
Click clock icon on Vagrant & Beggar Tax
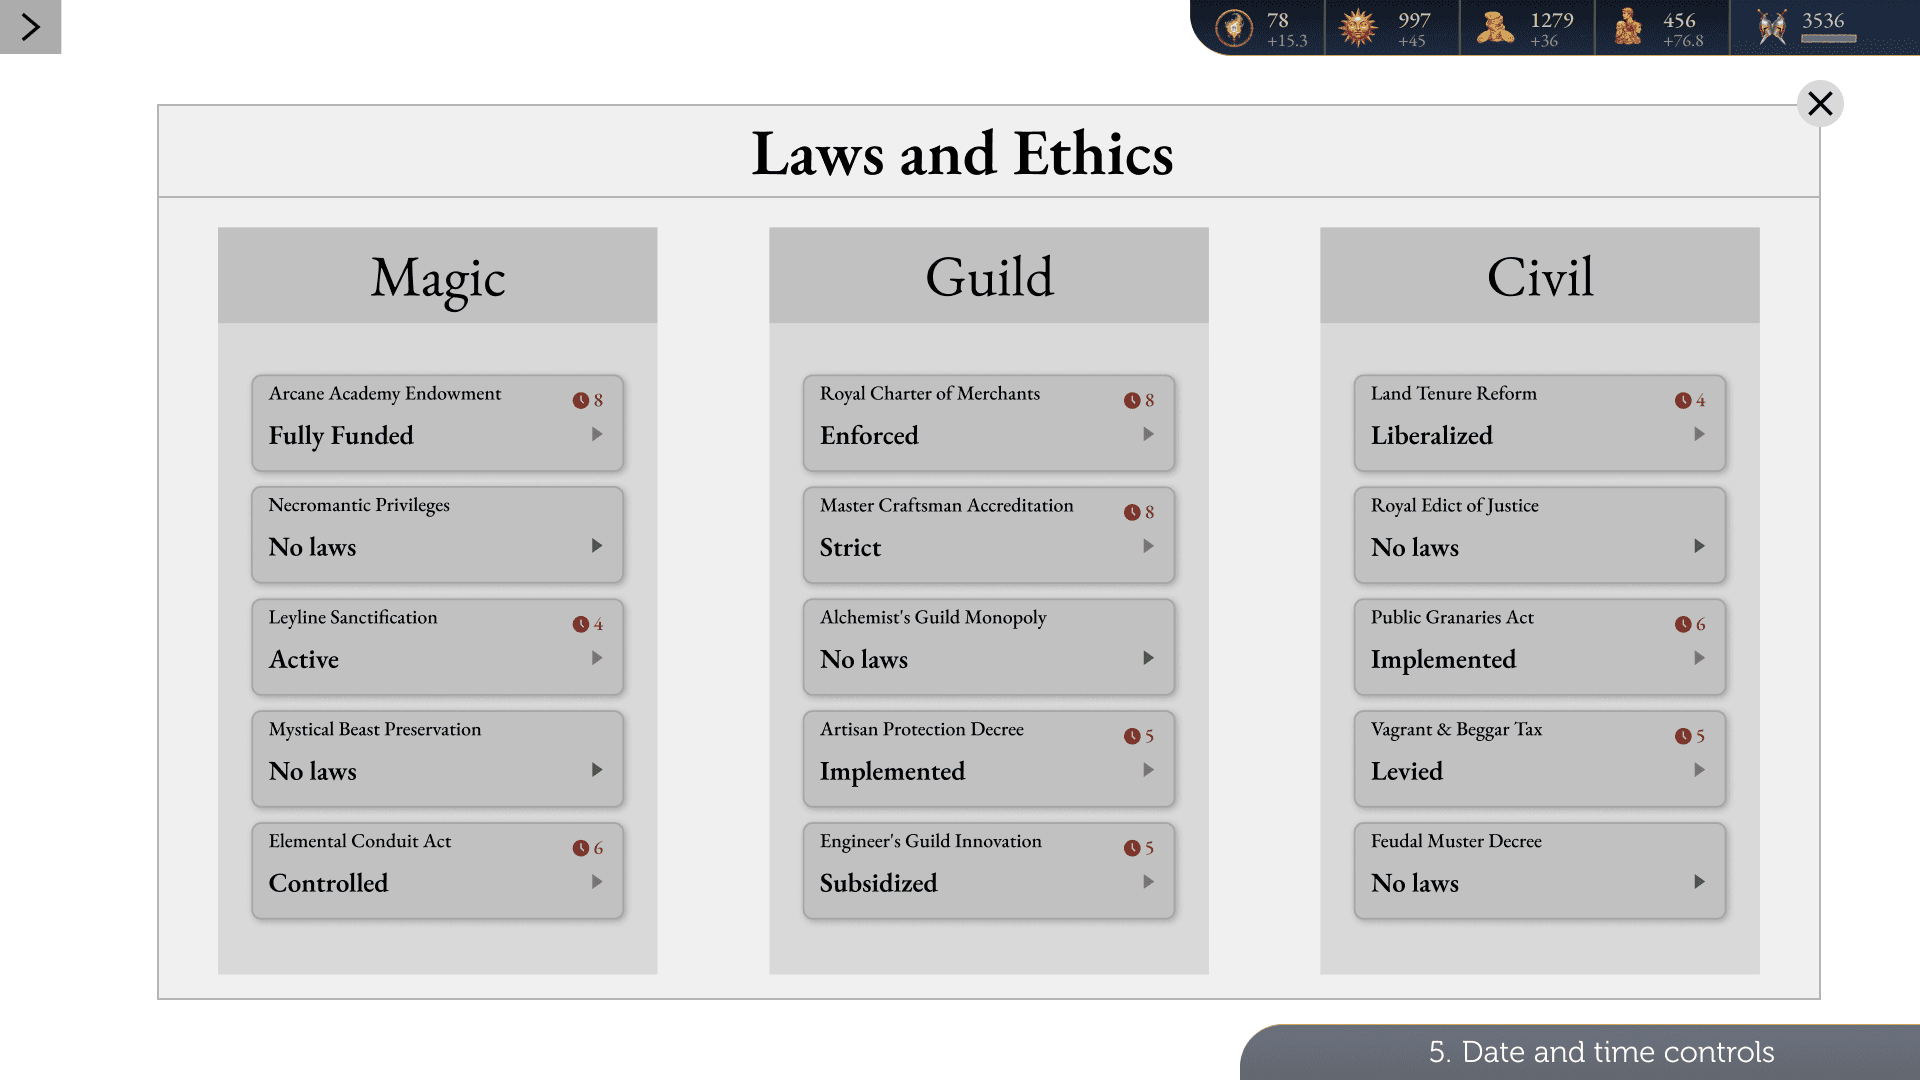tap(1682, 736)
